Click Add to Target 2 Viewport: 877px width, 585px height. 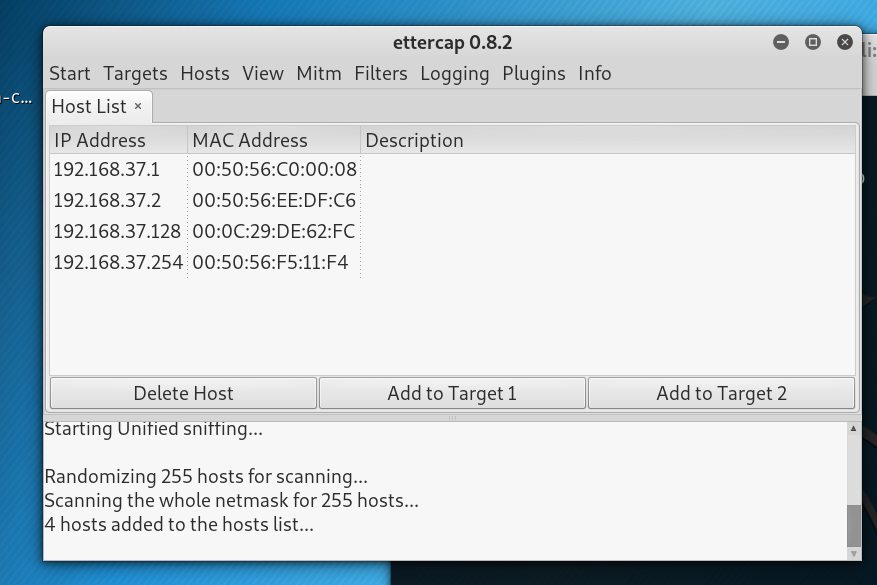click(722, 393)
